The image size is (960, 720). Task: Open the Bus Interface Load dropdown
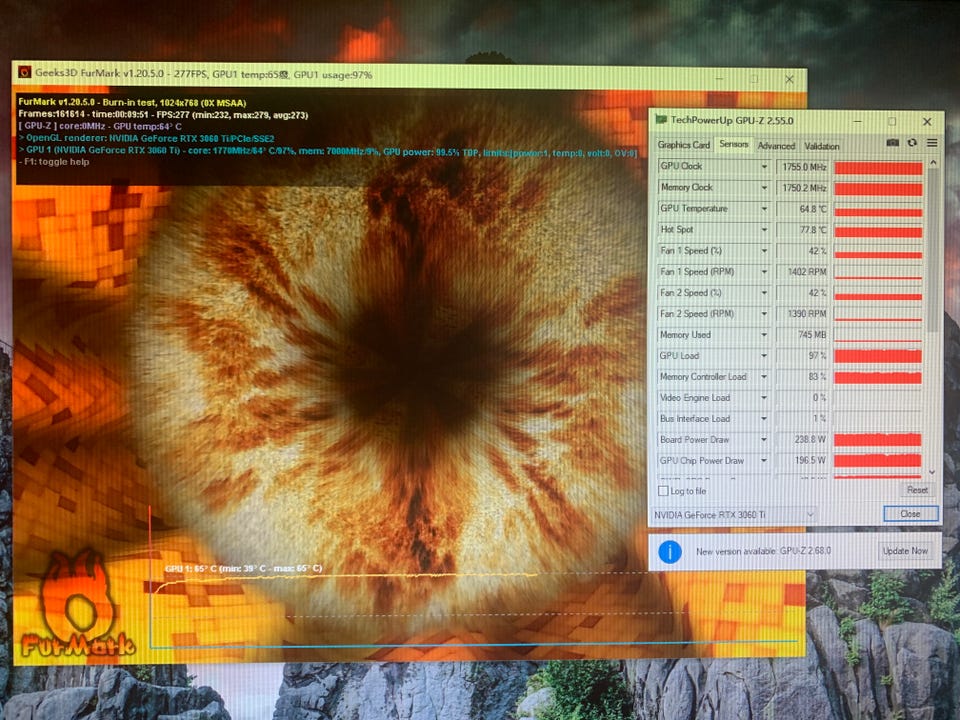point(764,419)
